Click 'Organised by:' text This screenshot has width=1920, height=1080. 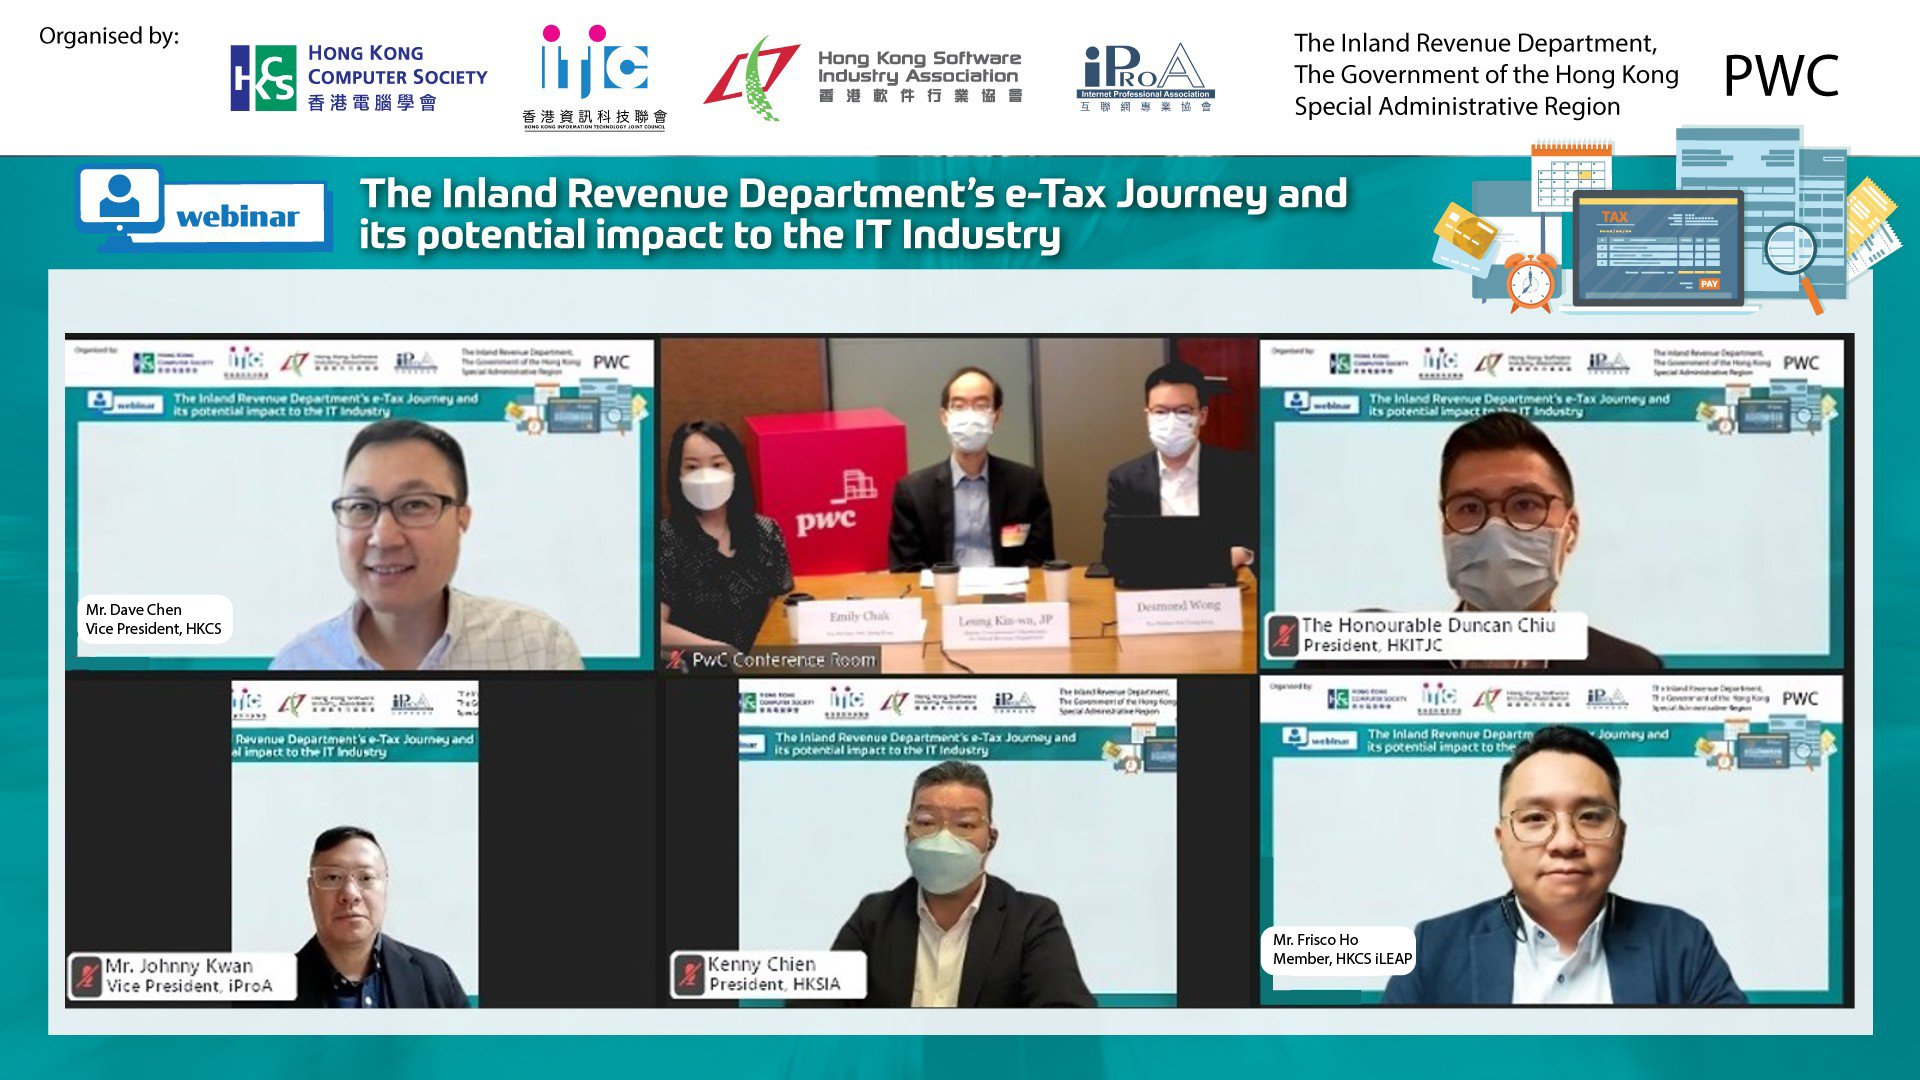109,36
